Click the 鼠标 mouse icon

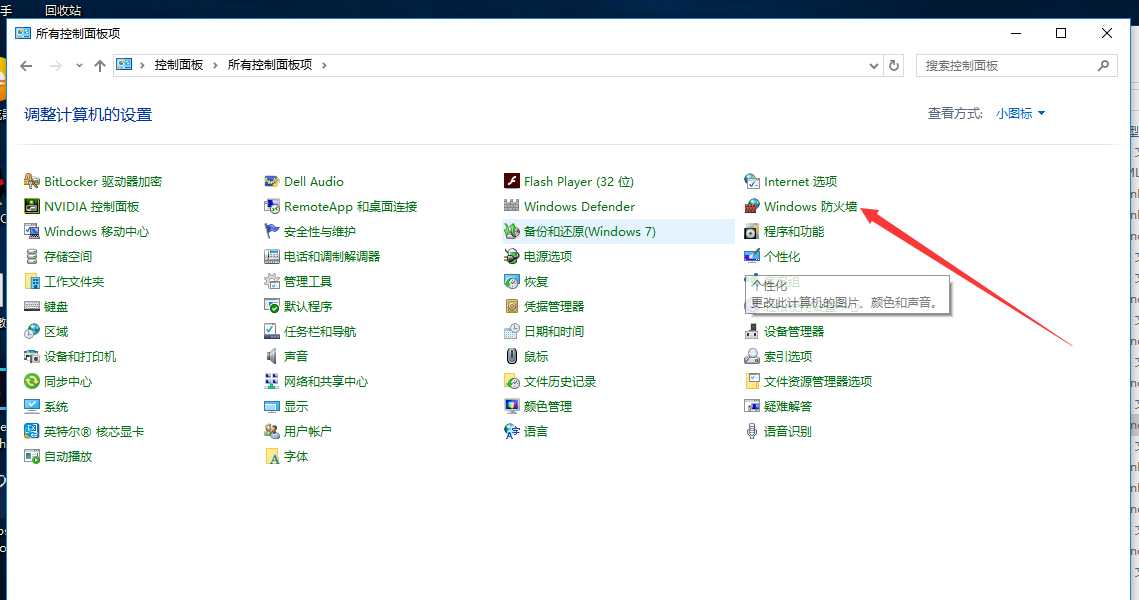click(511, 357)
